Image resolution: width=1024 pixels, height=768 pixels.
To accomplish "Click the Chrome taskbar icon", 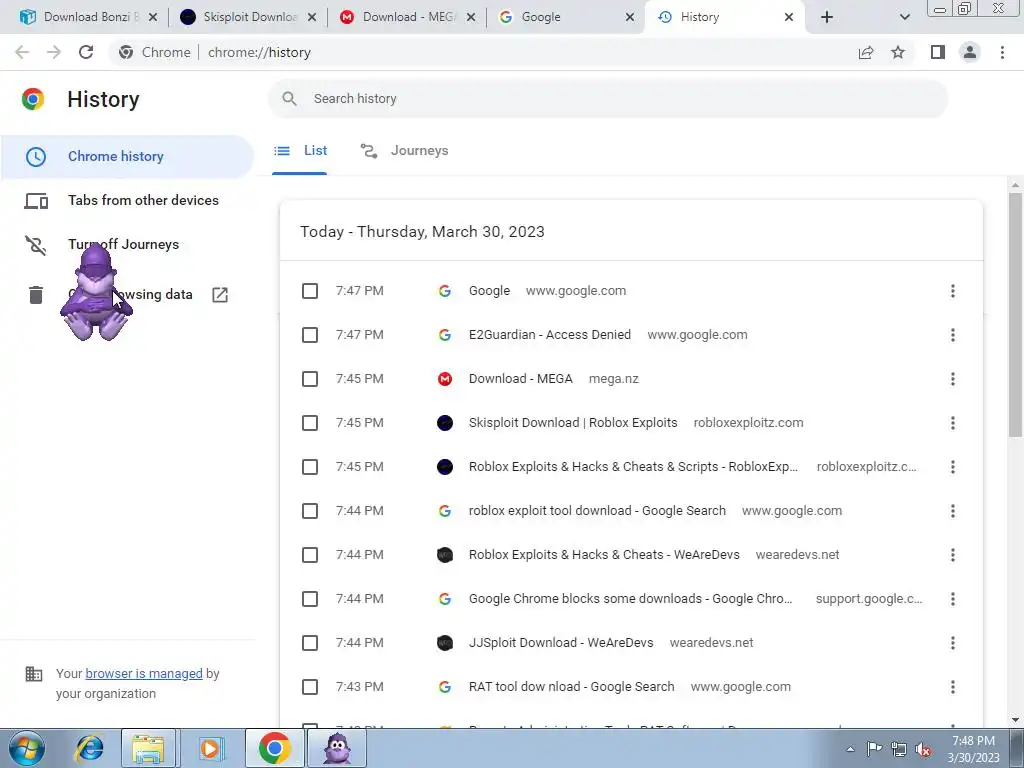I will (x=274, y=748).
